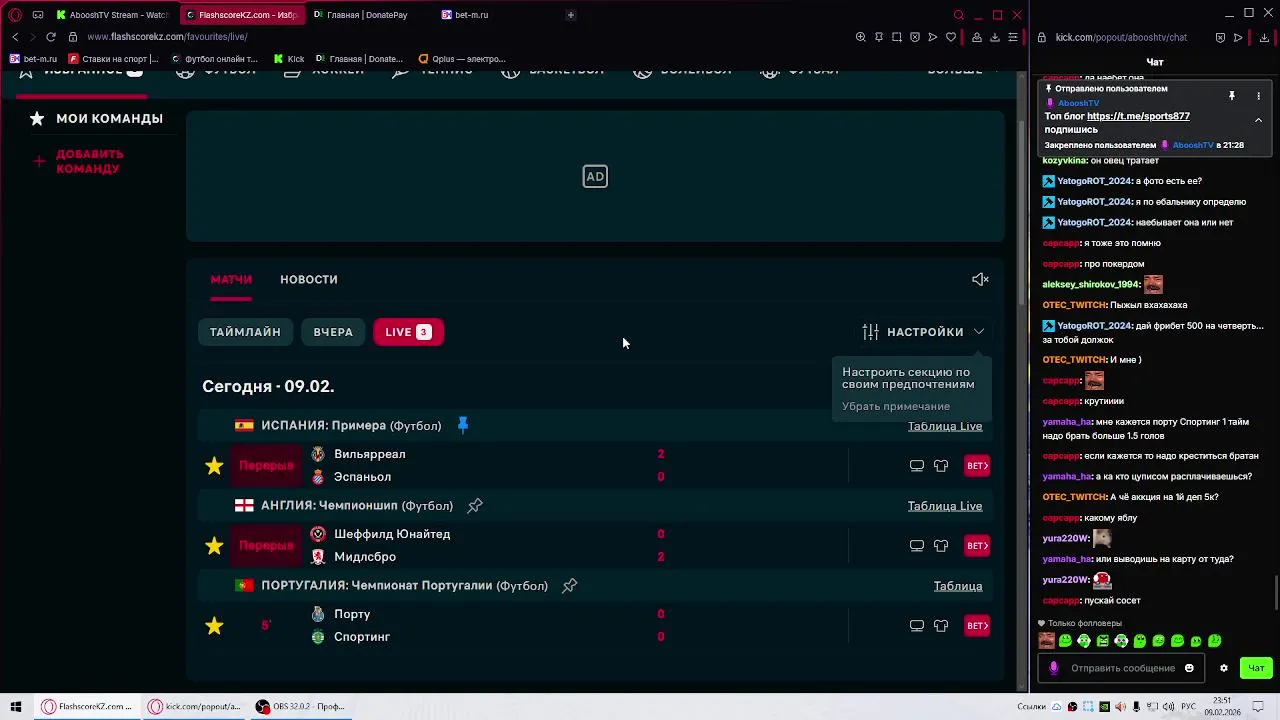Unfavorite the Porto–Sporting match star
Screen dimensions: 1280x720
(x=214, y=626)
